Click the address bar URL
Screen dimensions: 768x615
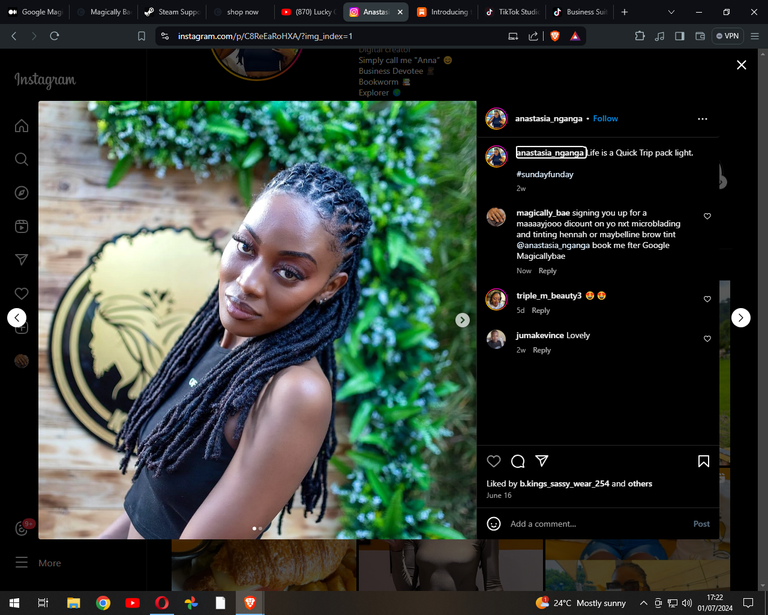265,36
